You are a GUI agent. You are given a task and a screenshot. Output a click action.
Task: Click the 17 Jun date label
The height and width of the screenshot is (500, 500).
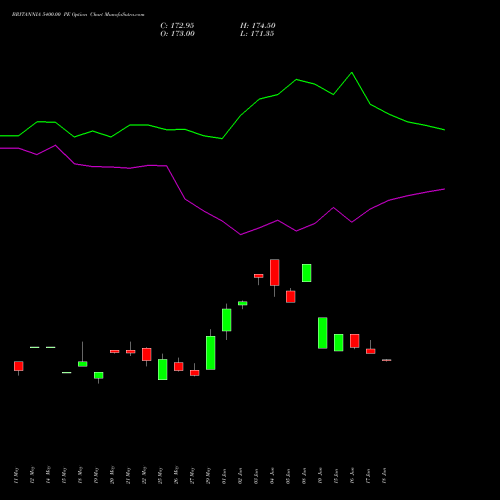[368, 476]
